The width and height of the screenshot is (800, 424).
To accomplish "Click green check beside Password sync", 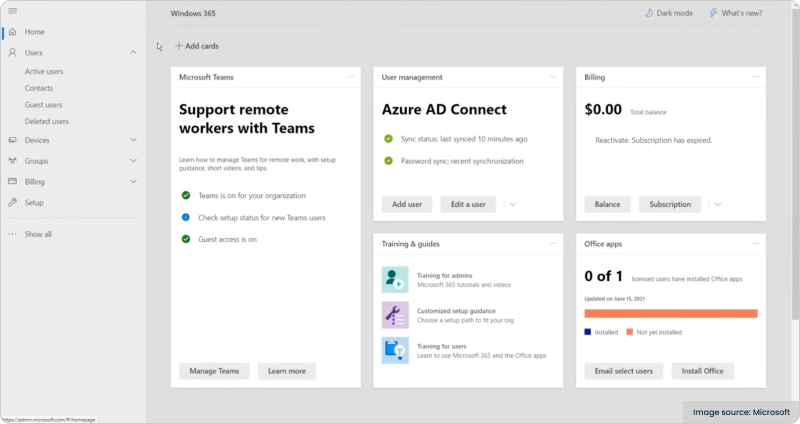I will (x=388, y=161).
